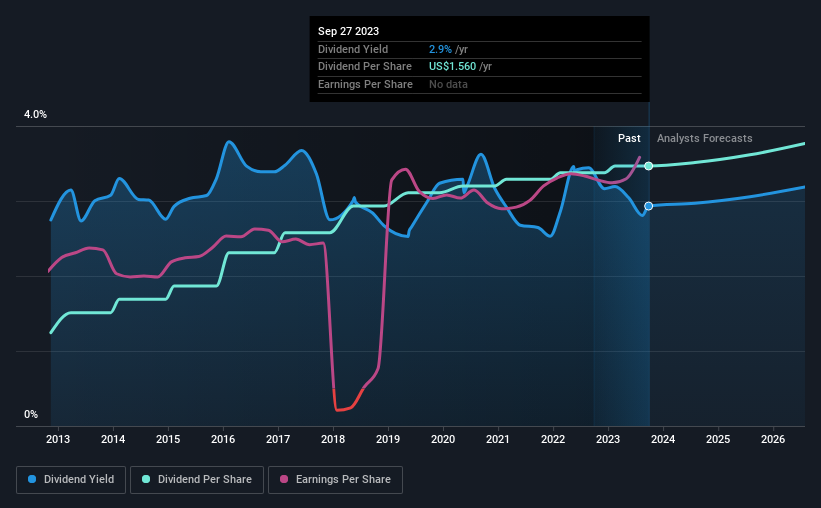
Task: Select the 2013 label on the time axis
Action: click(58, 439)
